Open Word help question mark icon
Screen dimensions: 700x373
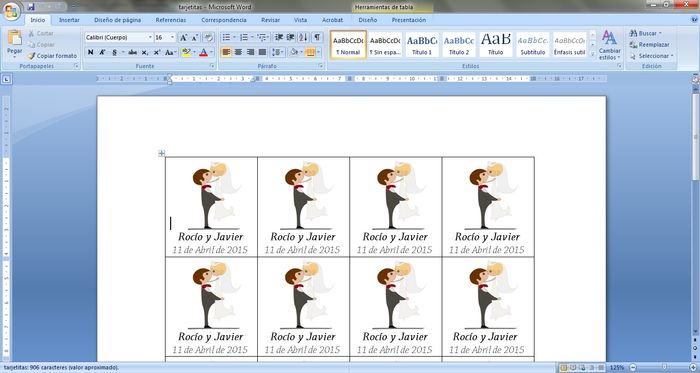click(x=694, y=20)
